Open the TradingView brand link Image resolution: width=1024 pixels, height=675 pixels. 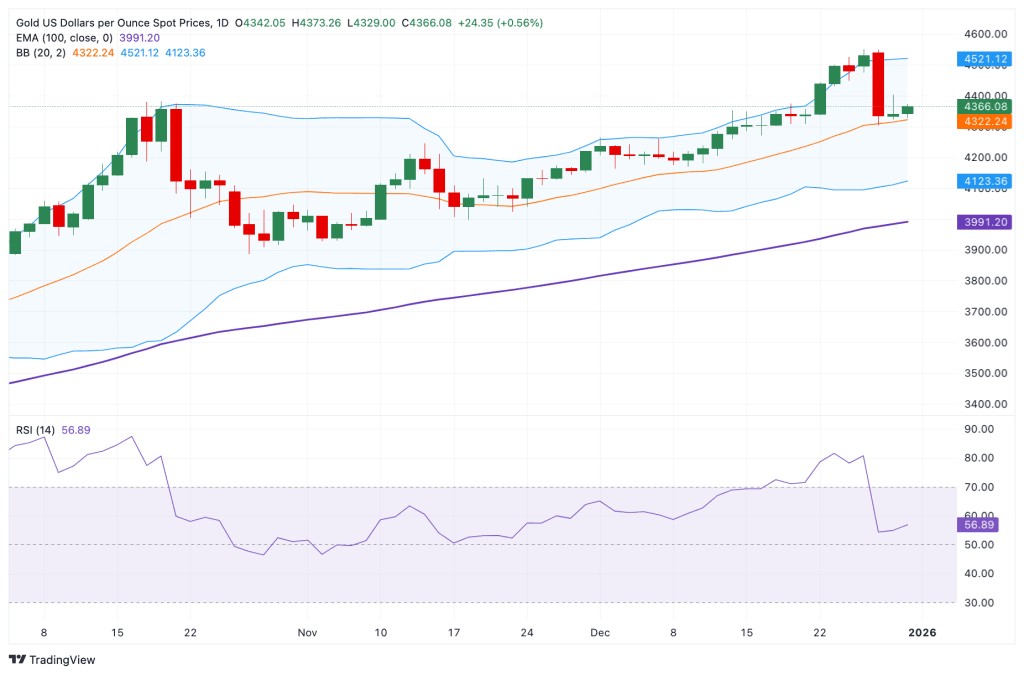(52, 659)
